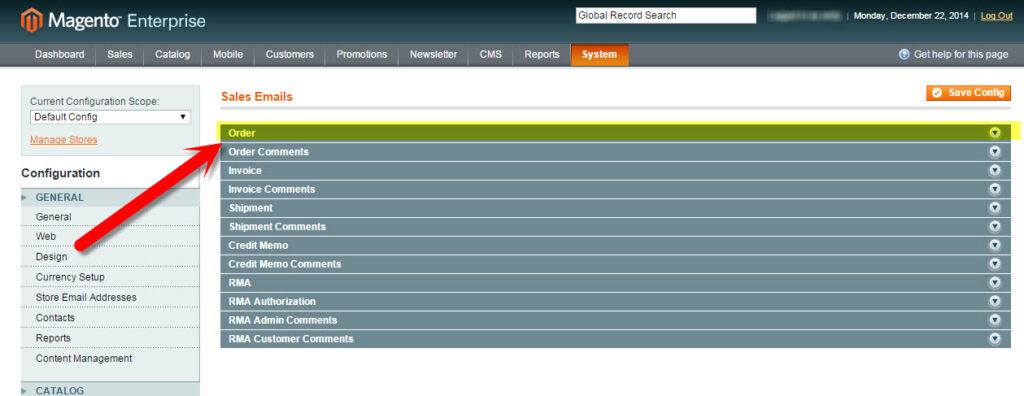Click the Invoice section arrow icon

[995, 171]
